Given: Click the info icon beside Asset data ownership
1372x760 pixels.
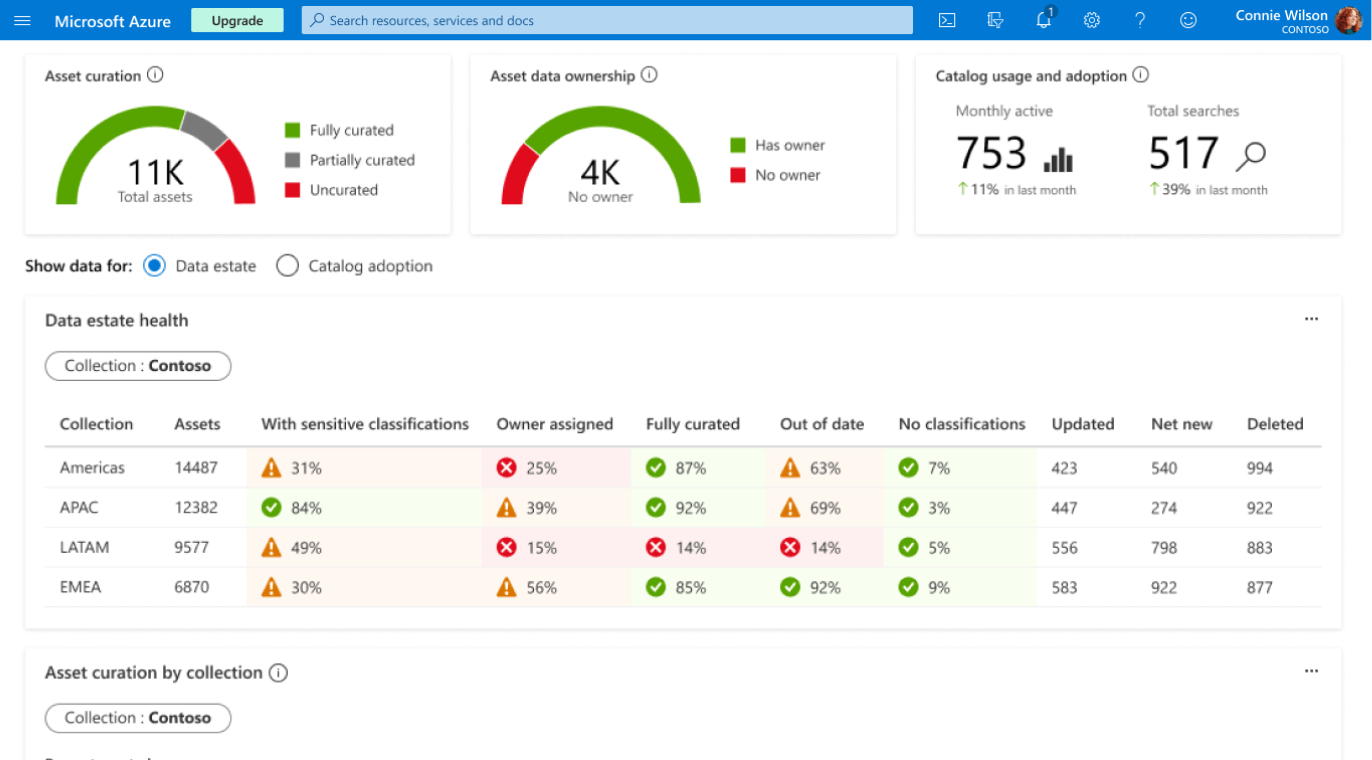Looking at the screenshot, I should point(649,75).
